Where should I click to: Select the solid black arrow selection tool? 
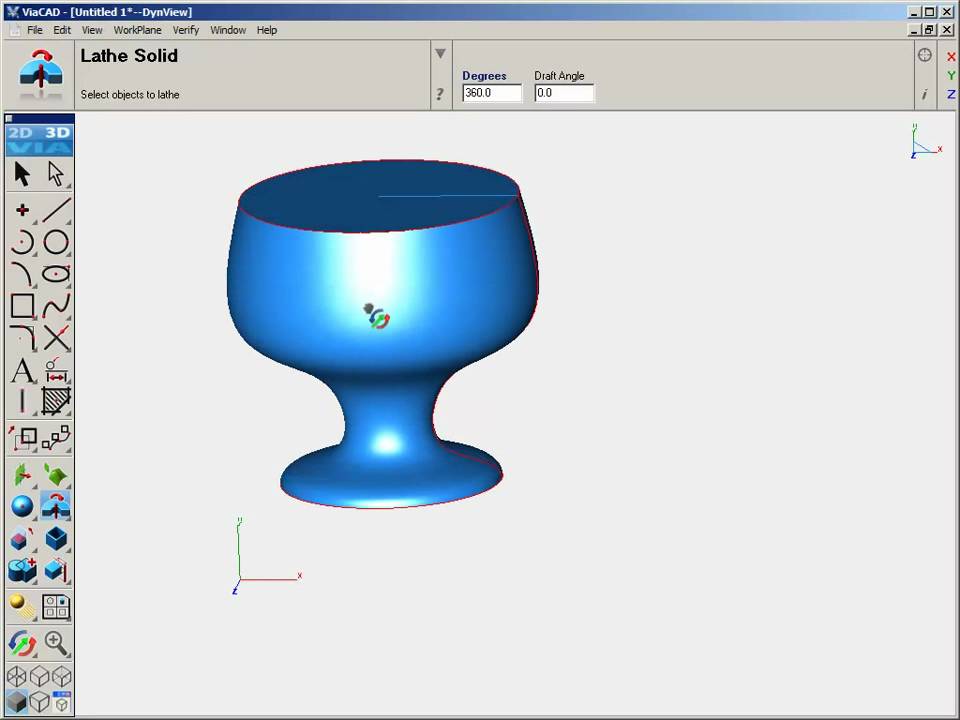coord(23,174)
